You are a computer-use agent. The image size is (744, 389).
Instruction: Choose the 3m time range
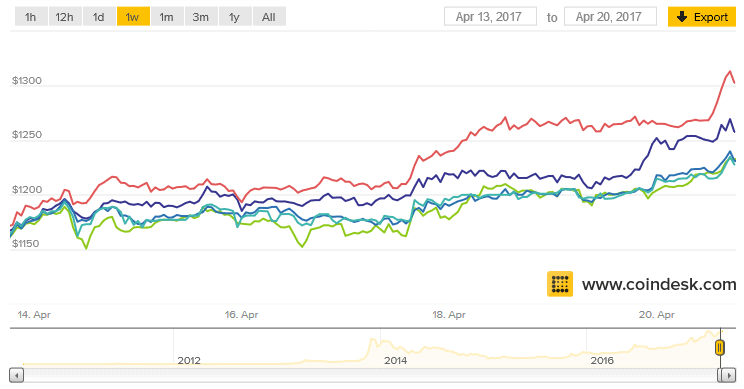point(201,17)
